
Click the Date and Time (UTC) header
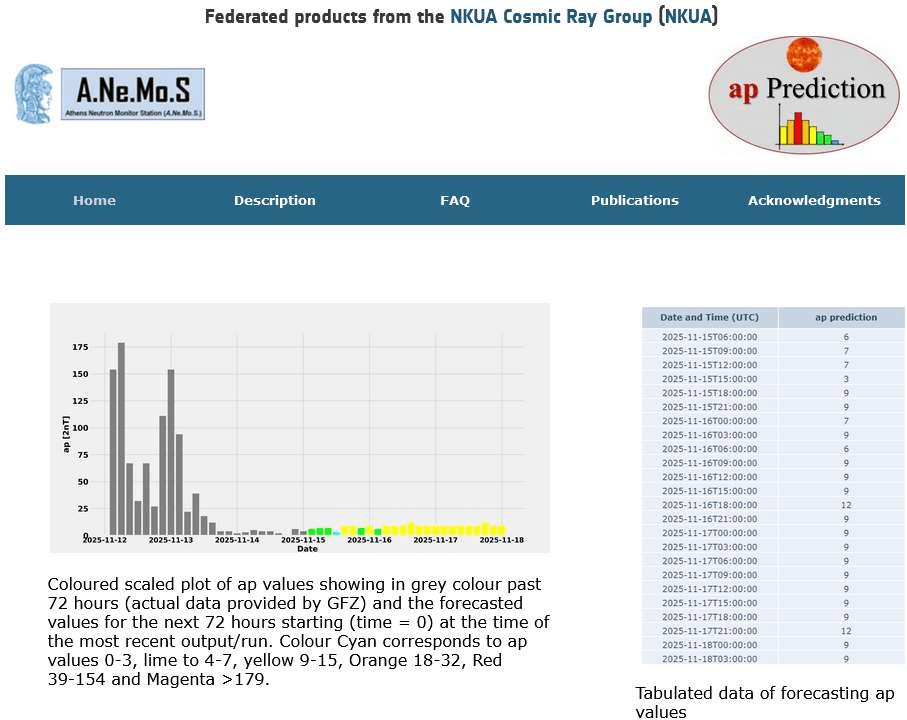click(709, 318)
